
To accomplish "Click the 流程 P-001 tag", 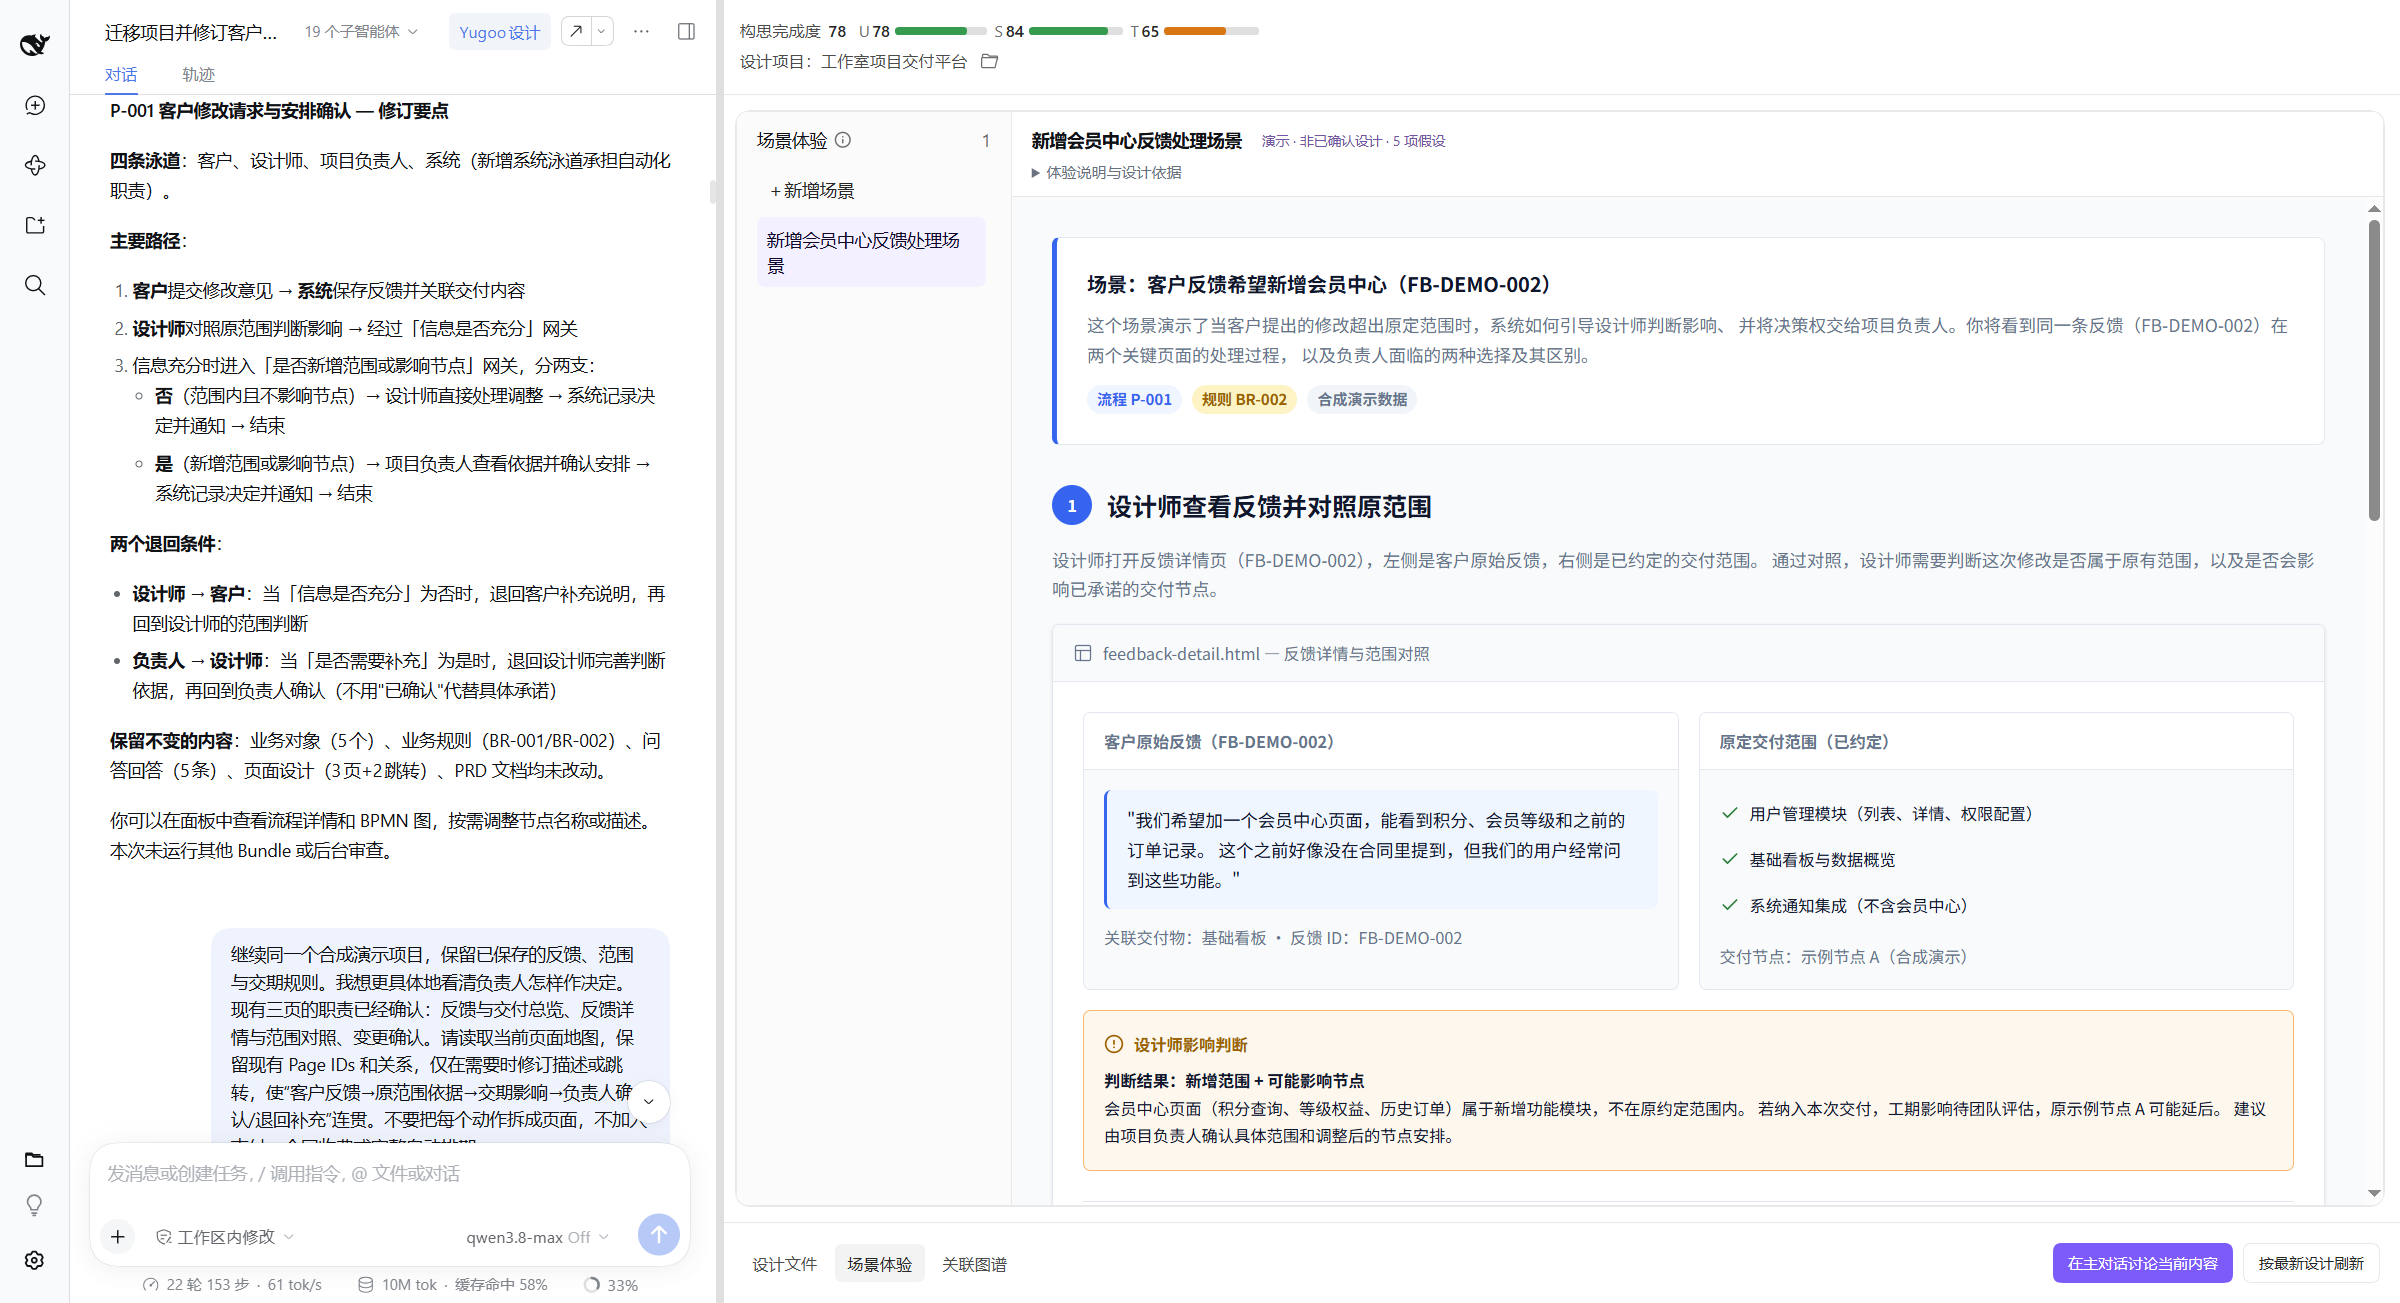I will [x=1134, y=399].
